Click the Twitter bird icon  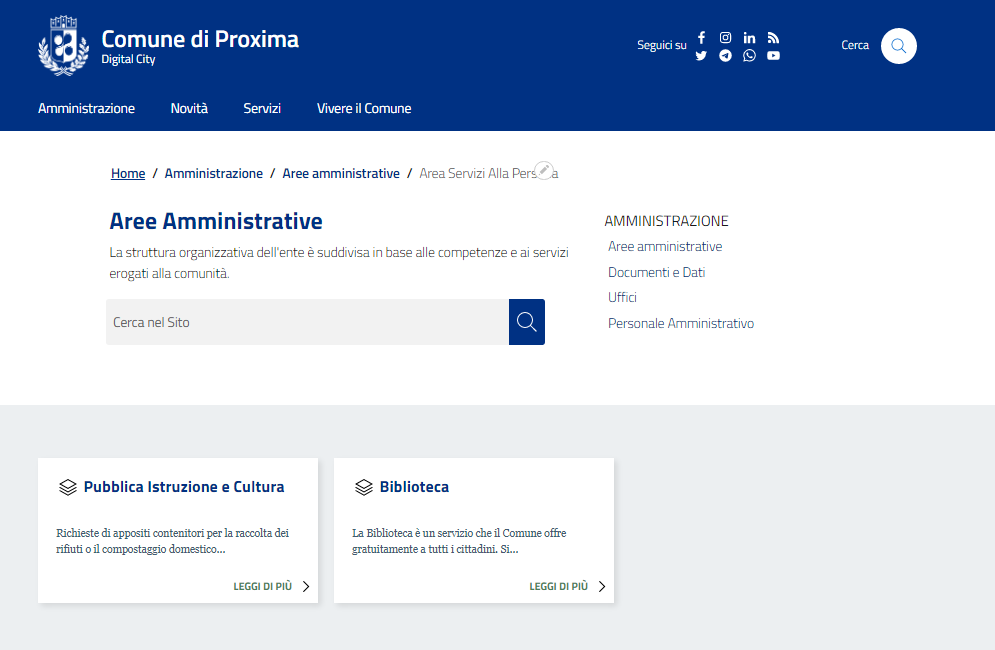click(701, 56)
